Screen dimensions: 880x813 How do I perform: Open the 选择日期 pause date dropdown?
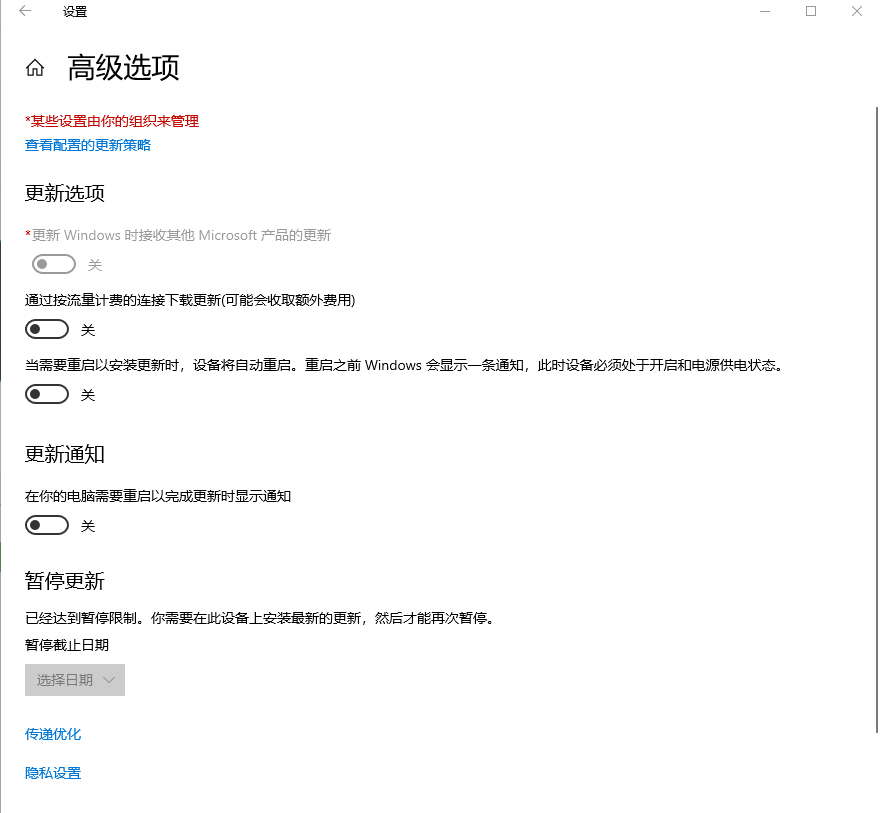click(75, 680)
